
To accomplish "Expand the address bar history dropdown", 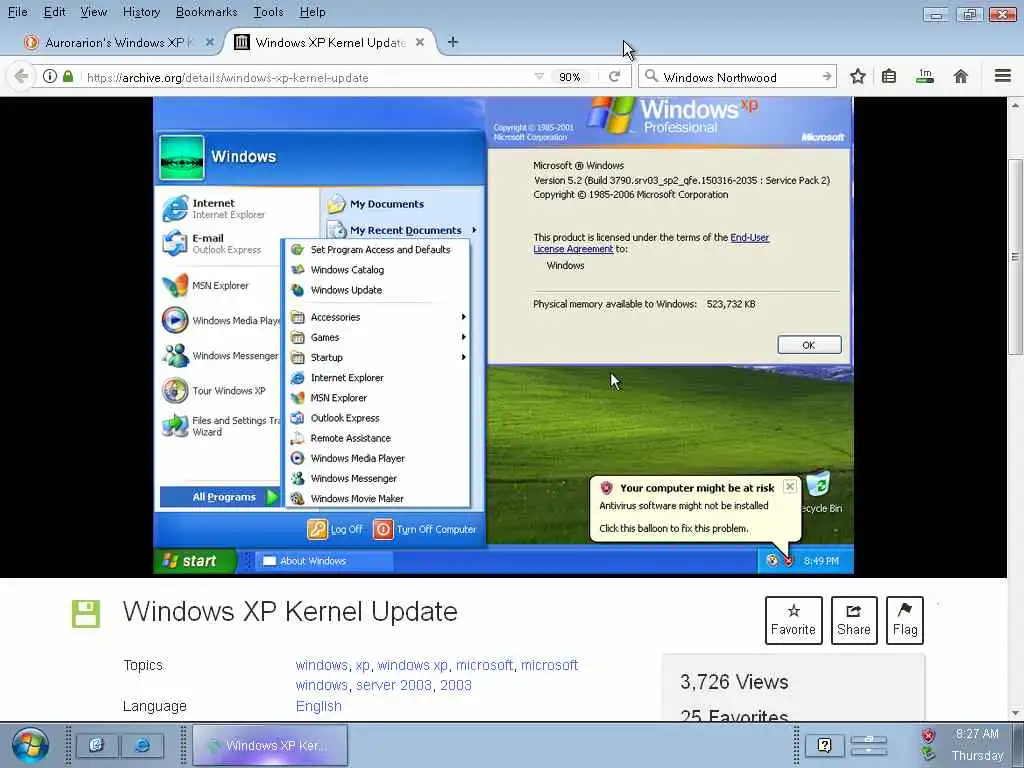I will 539,77.
